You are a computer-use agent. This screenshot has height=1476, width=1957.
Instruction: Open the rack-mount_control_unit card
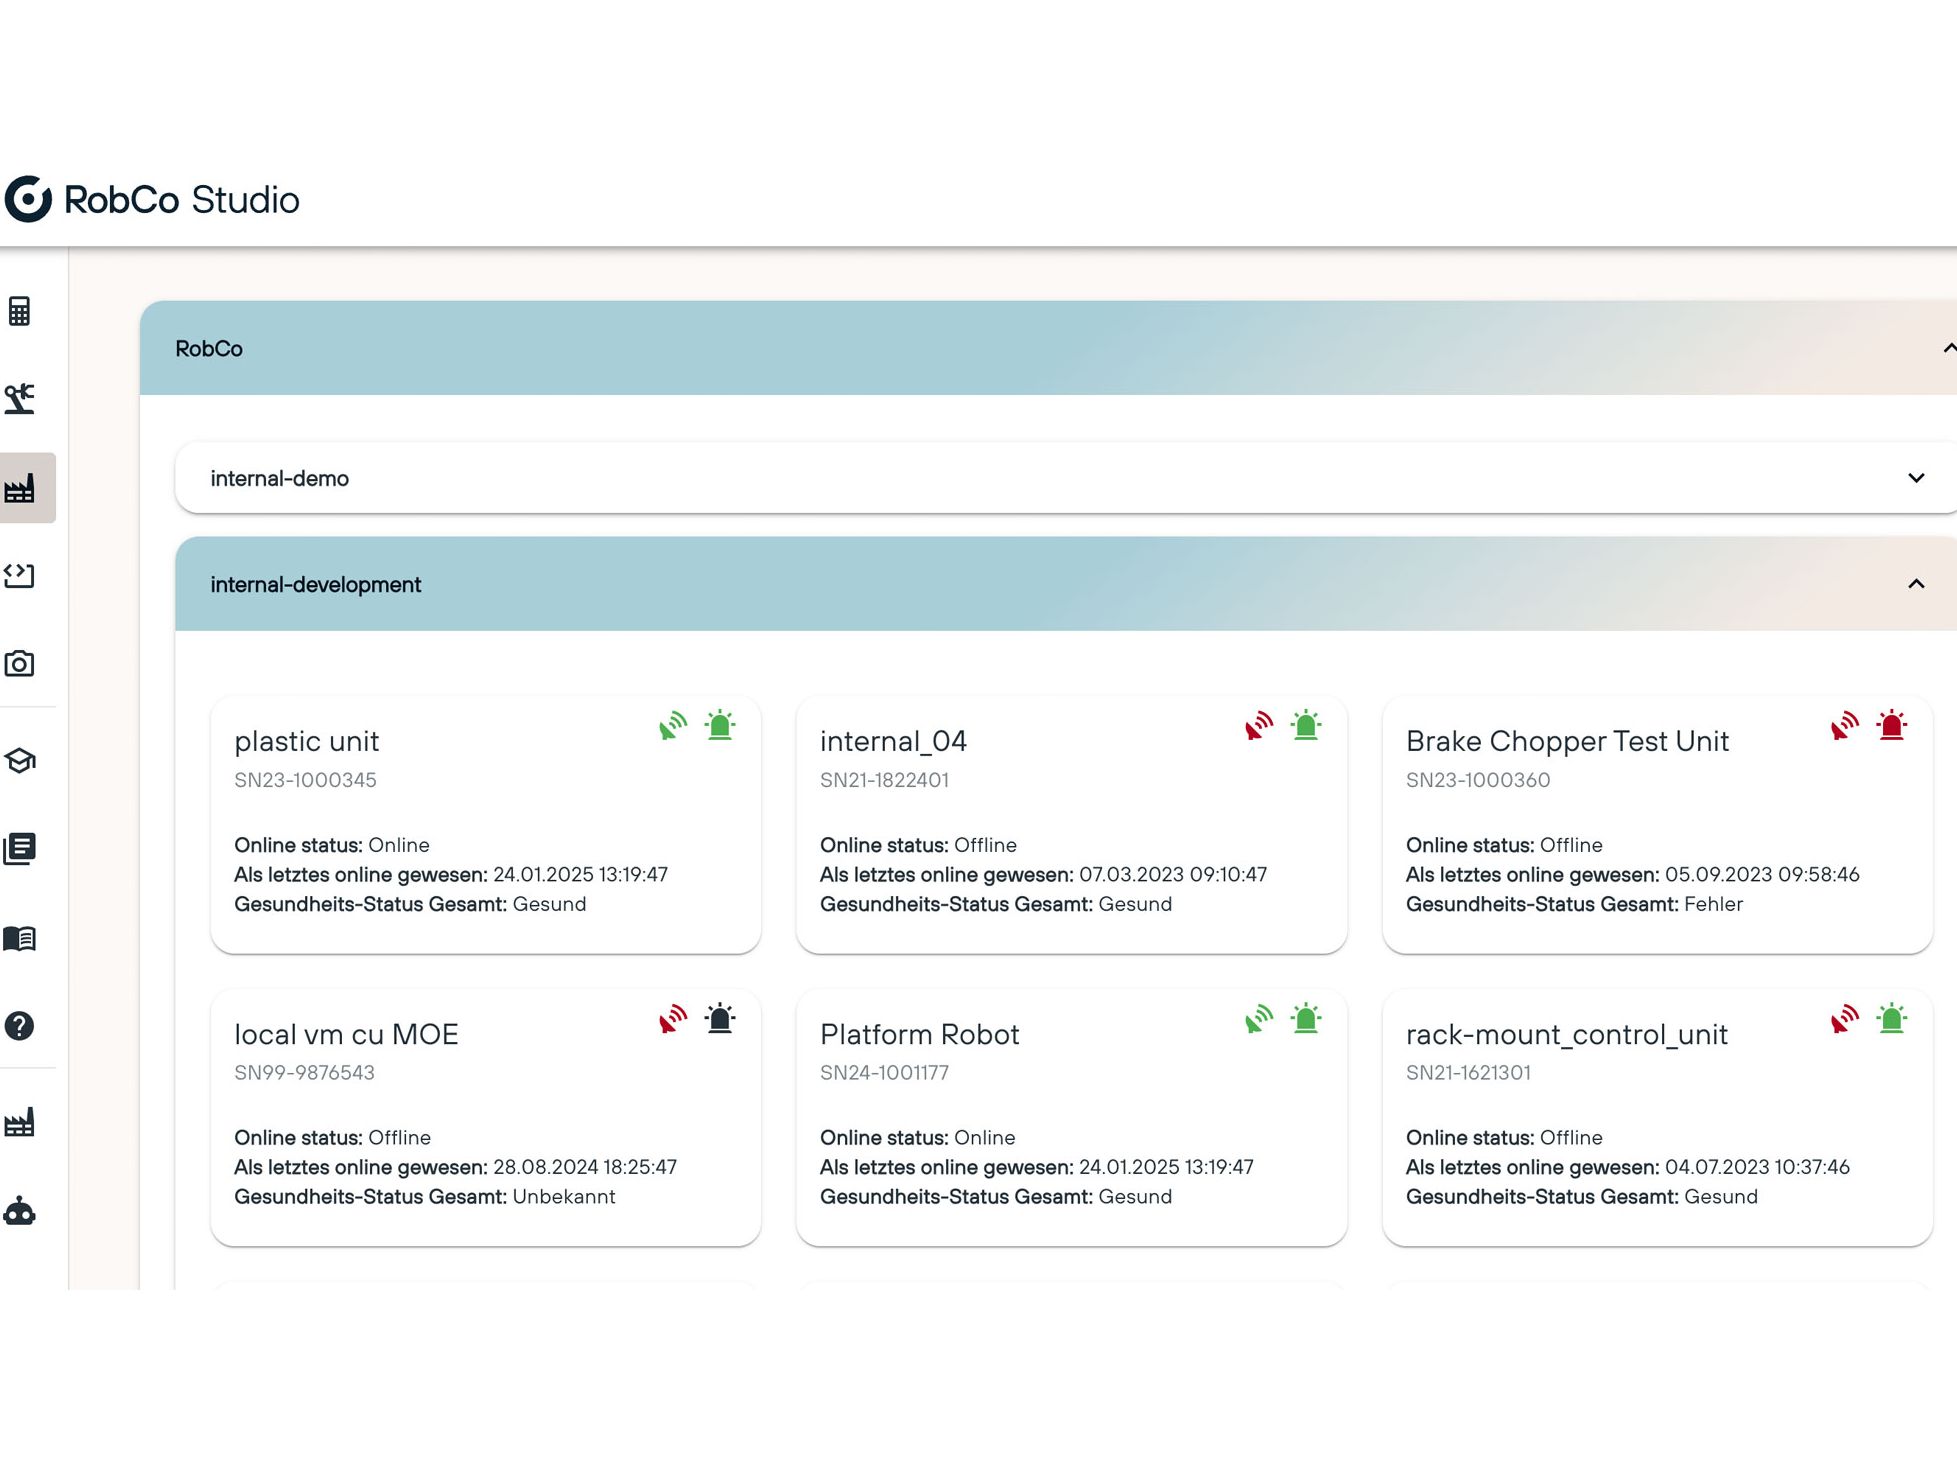[1657, 1117]
